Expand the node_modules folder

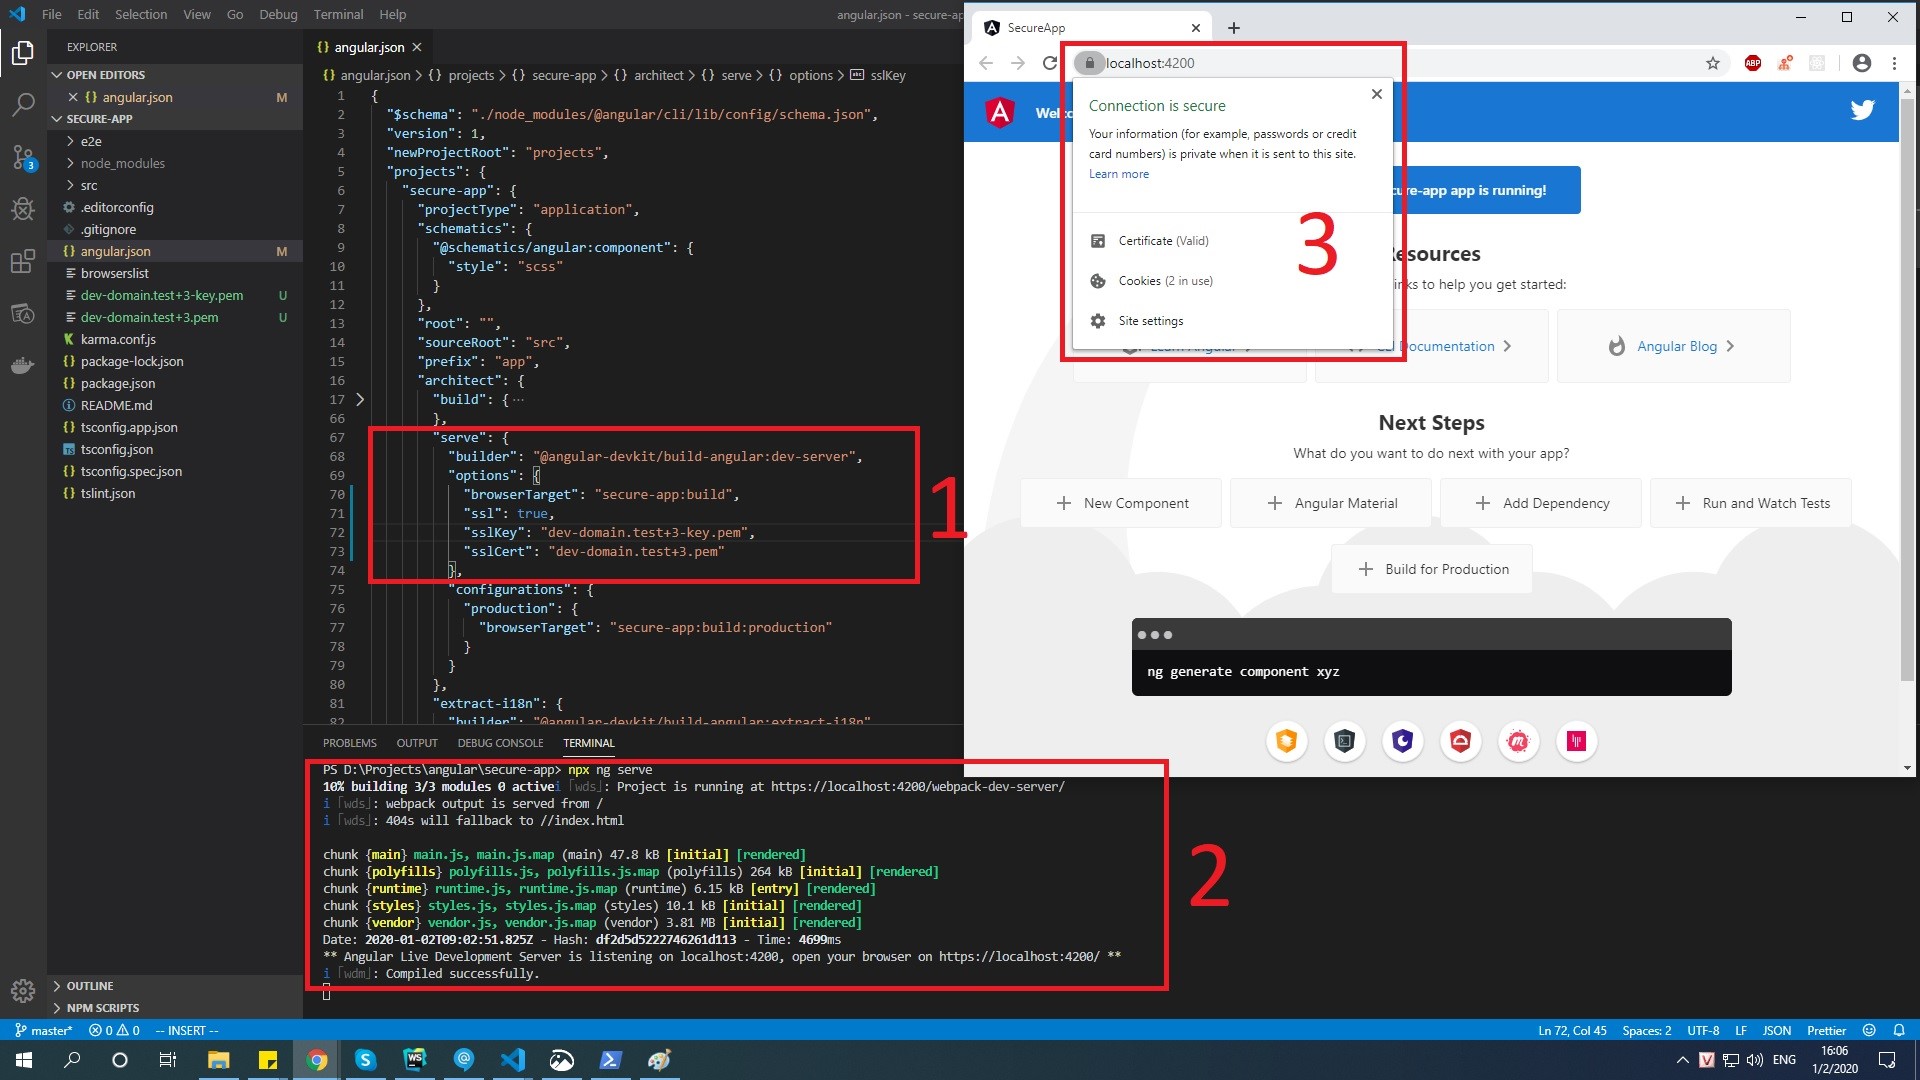click(122, 163)
